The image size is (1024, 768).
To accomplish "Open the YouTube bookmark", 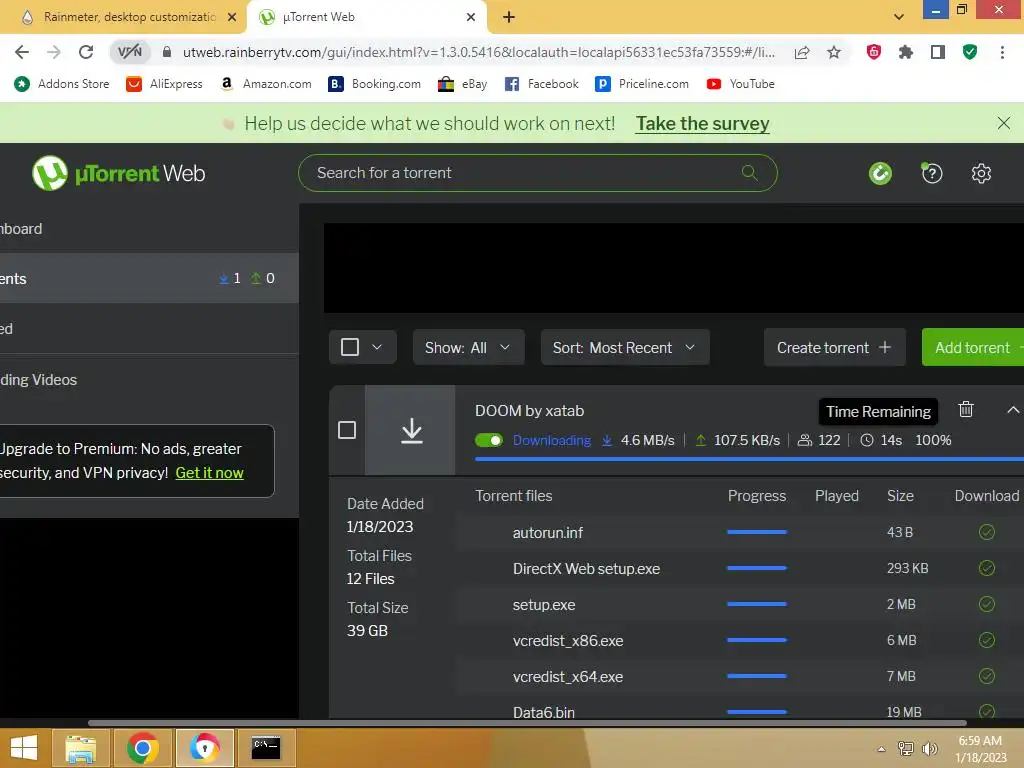I will click(x=741, y=84).
